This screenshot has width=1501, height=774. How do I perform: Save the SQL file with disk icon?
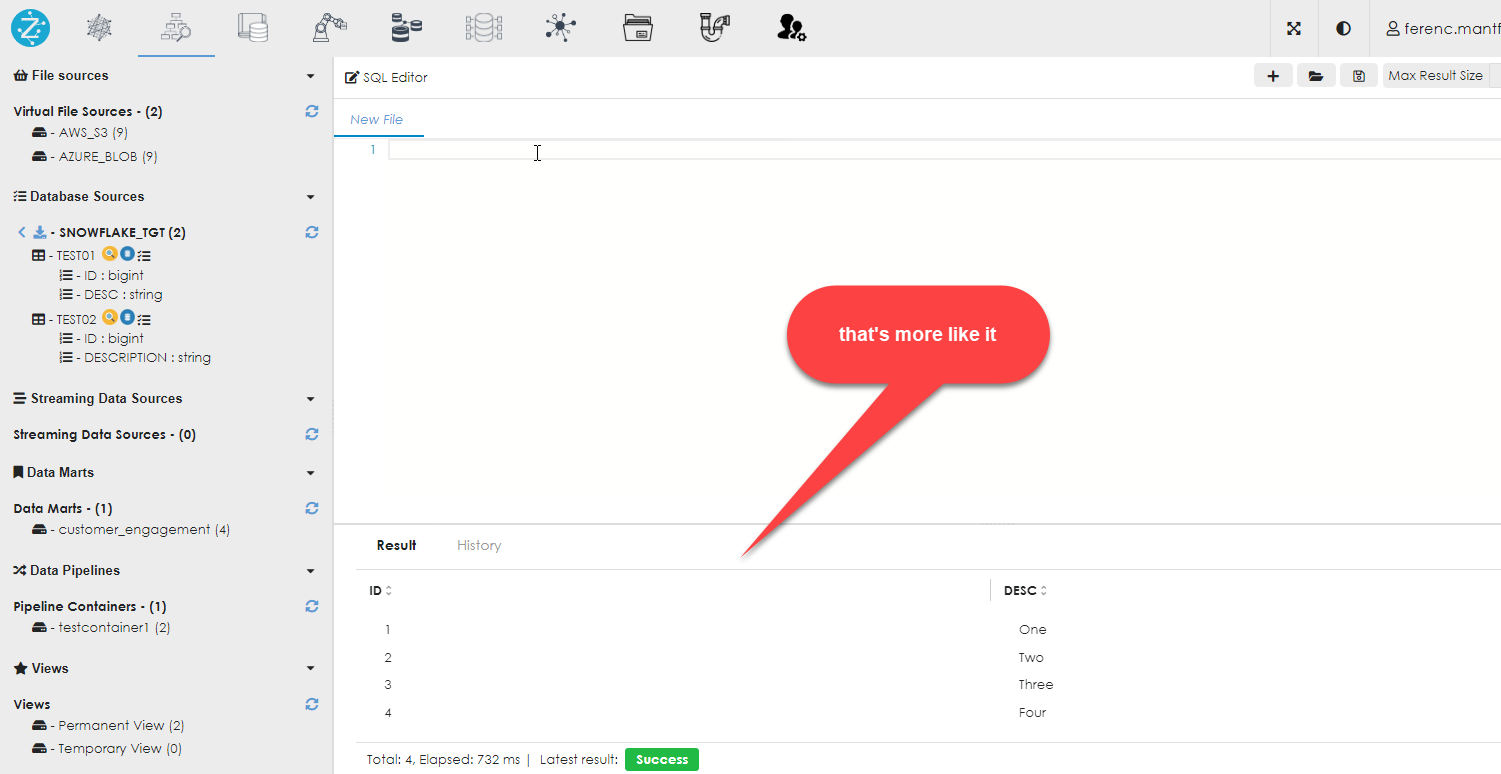tap(1358, 76)
